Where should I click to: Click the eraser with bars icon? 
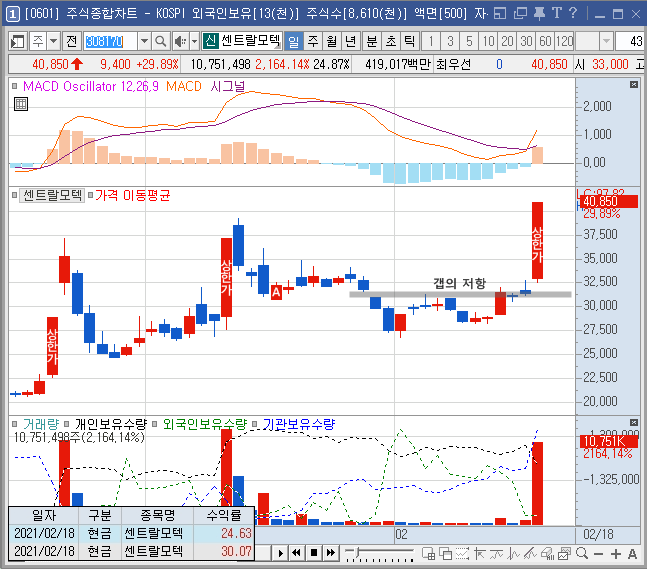pos(548,554)
